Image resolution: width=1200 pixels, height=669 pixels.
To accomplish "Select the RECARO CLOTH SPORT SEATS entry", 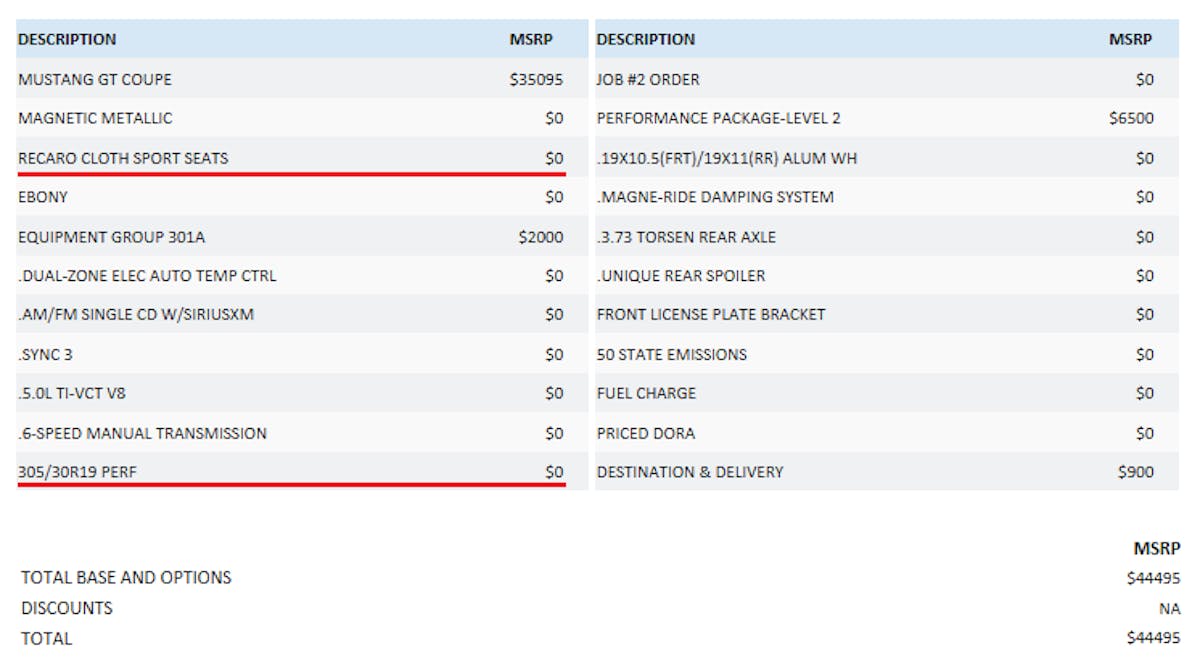I will click(x=123, y=158).
